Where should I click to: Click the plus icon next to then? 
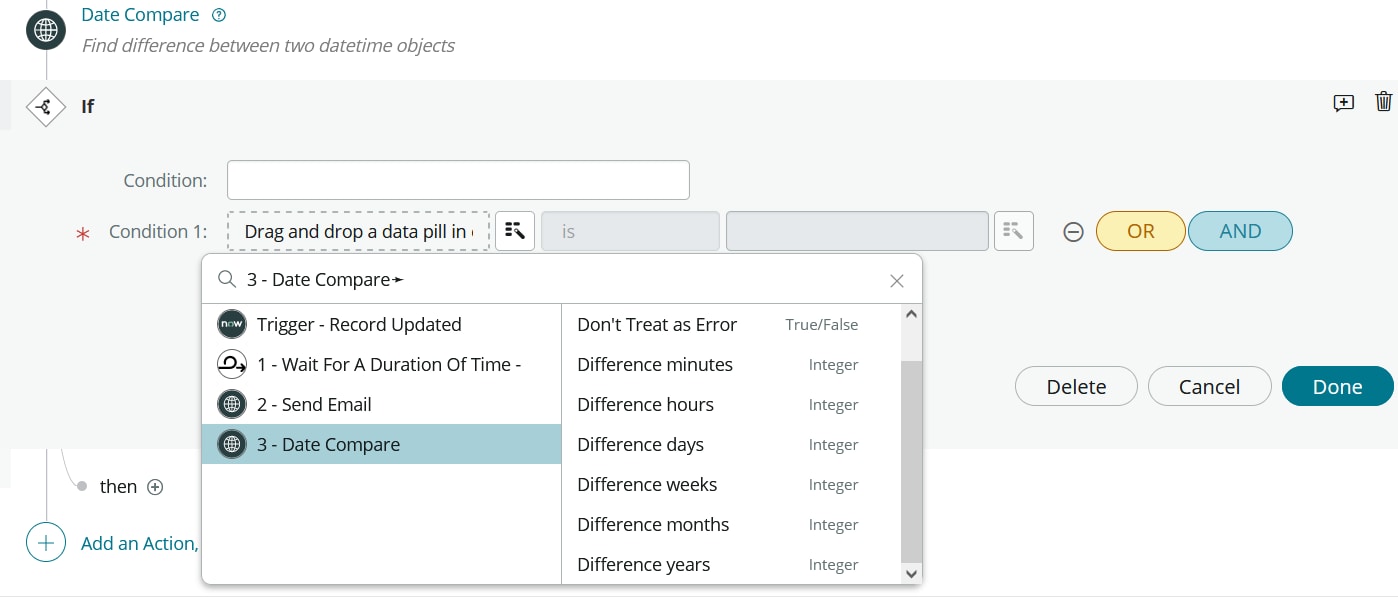155,487
